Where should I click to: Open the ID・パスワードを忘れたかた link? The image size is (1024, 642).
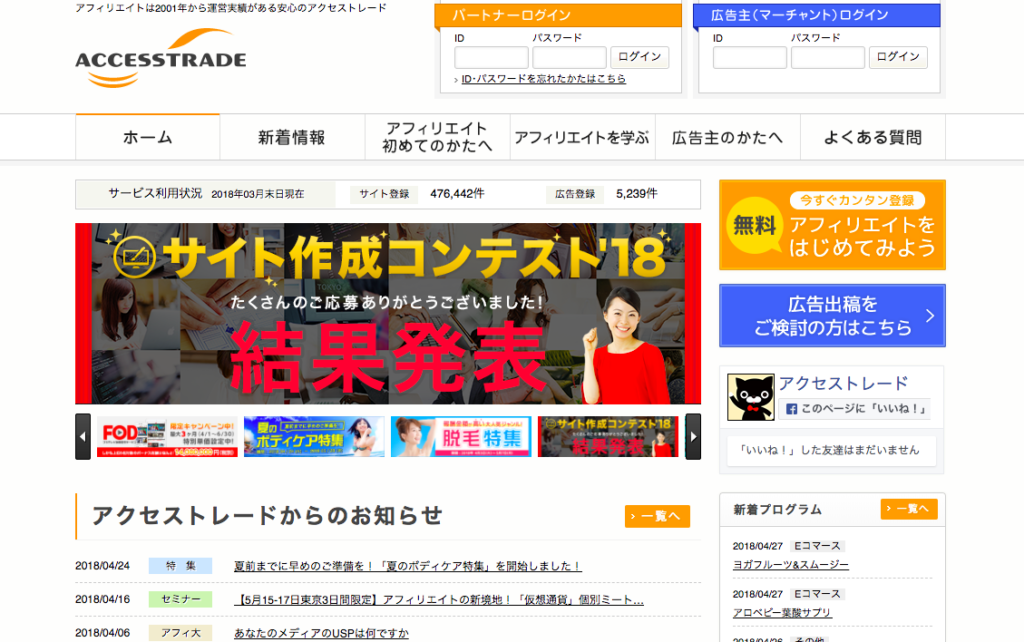(543, 79)
